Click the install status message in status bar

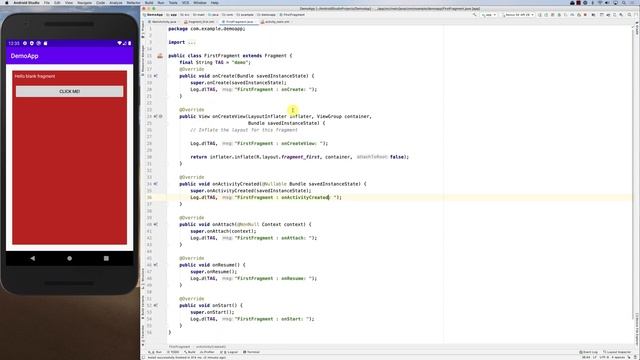coord(187,358)
